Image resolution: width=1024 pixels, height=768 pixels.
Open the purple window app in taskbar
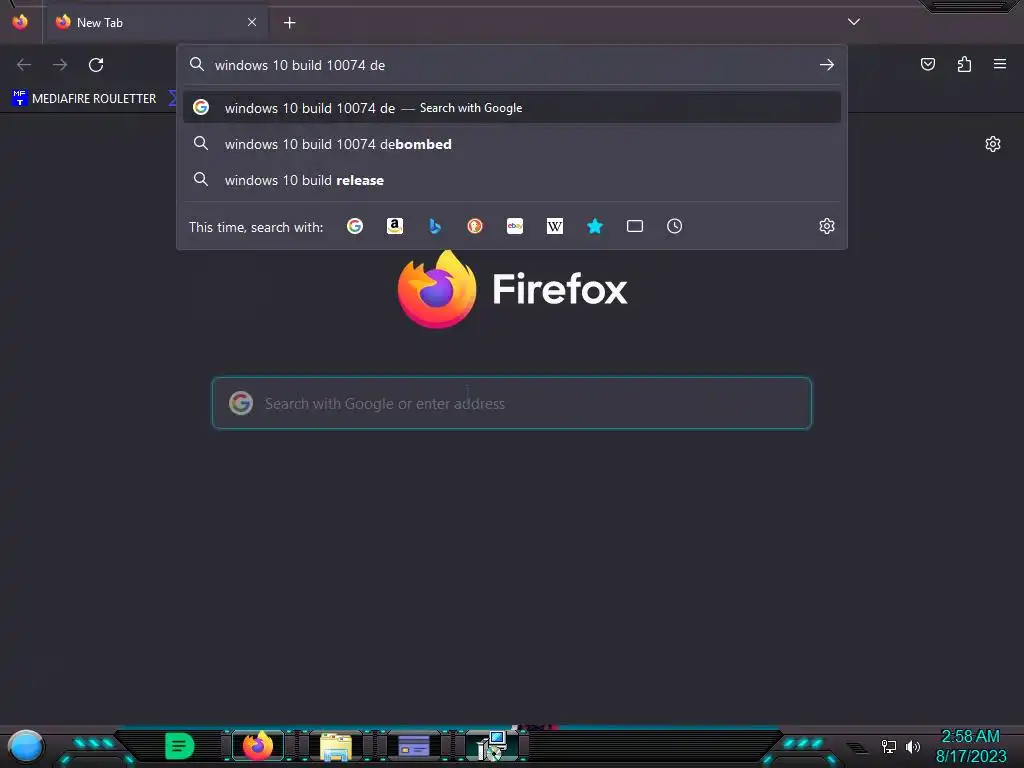click(x=413, y=746)
